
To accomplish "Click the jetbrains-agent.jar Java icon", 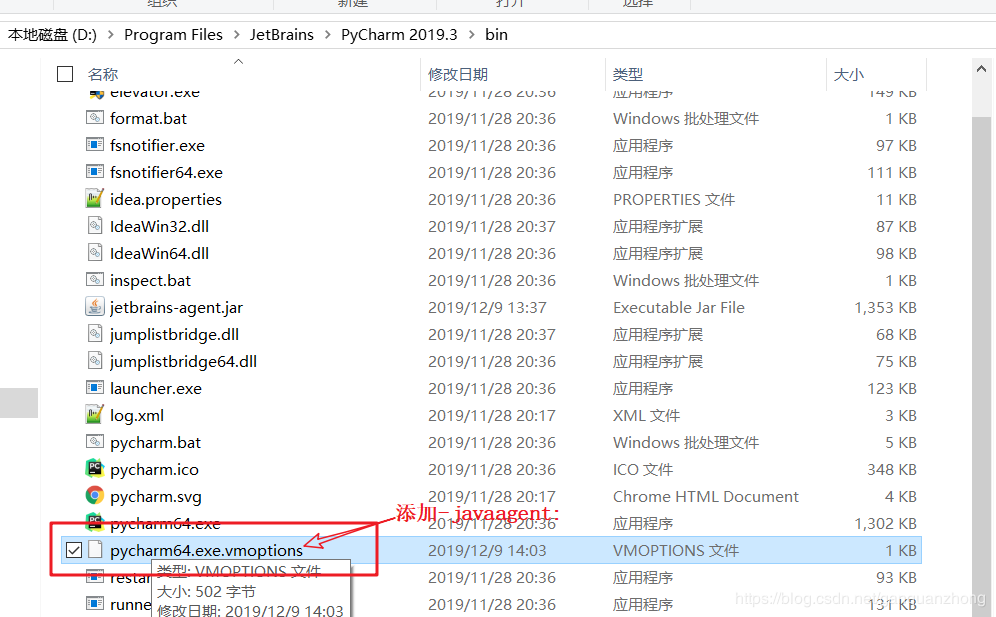I will click(x=95, y=307).
